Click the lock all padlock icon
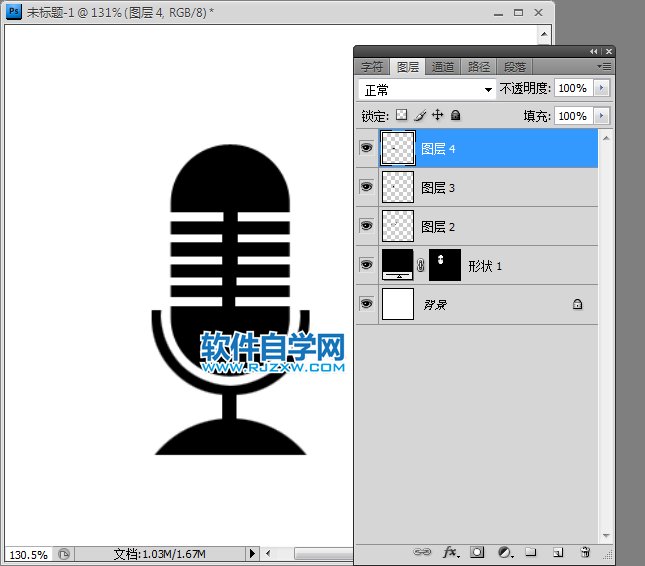Screen dimensions: 645x566 tap(455, 115)
